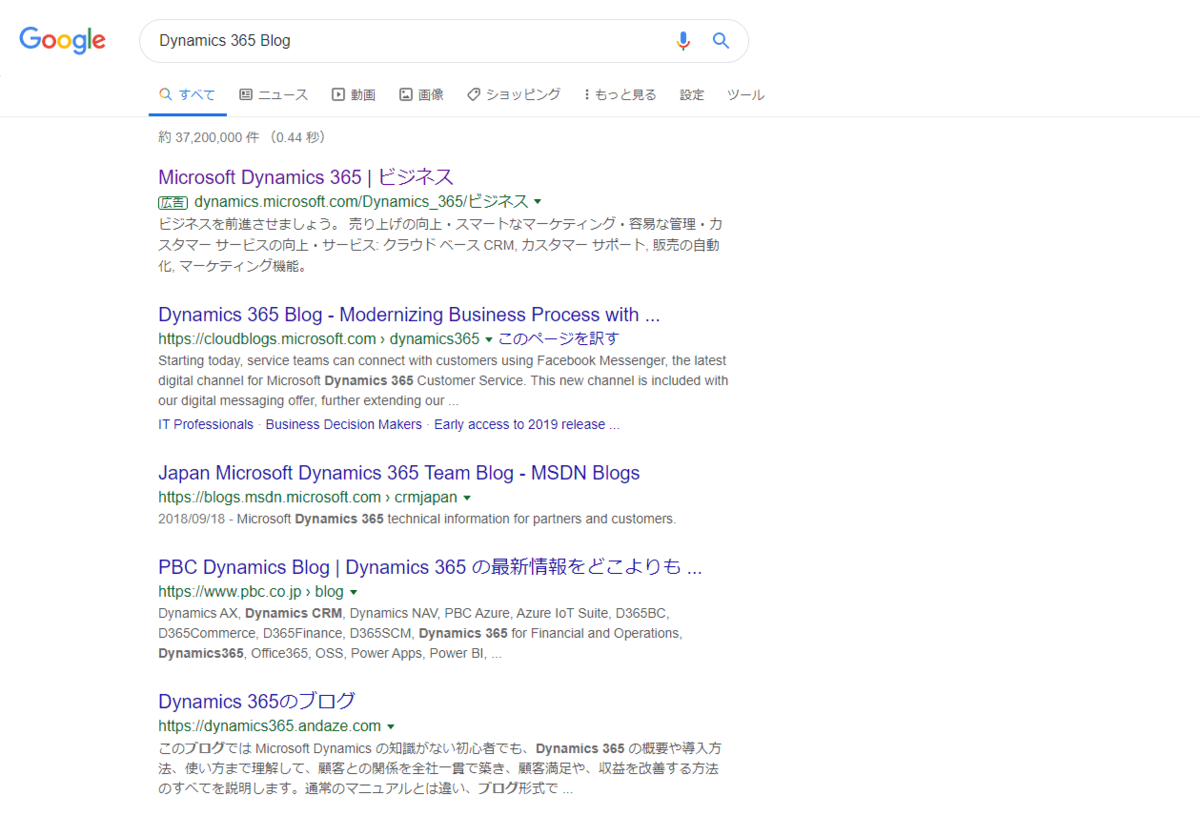Click the Google logo
This screenshot has width=1200, height=816.
62,40
